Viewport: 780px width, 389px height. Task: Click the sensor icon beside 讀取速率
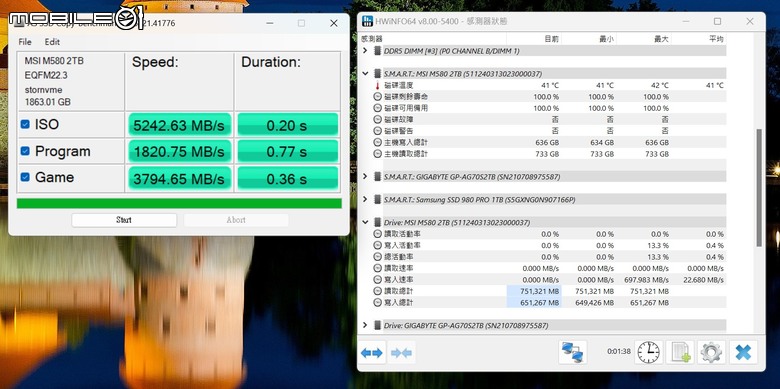[x=378, y=269]
